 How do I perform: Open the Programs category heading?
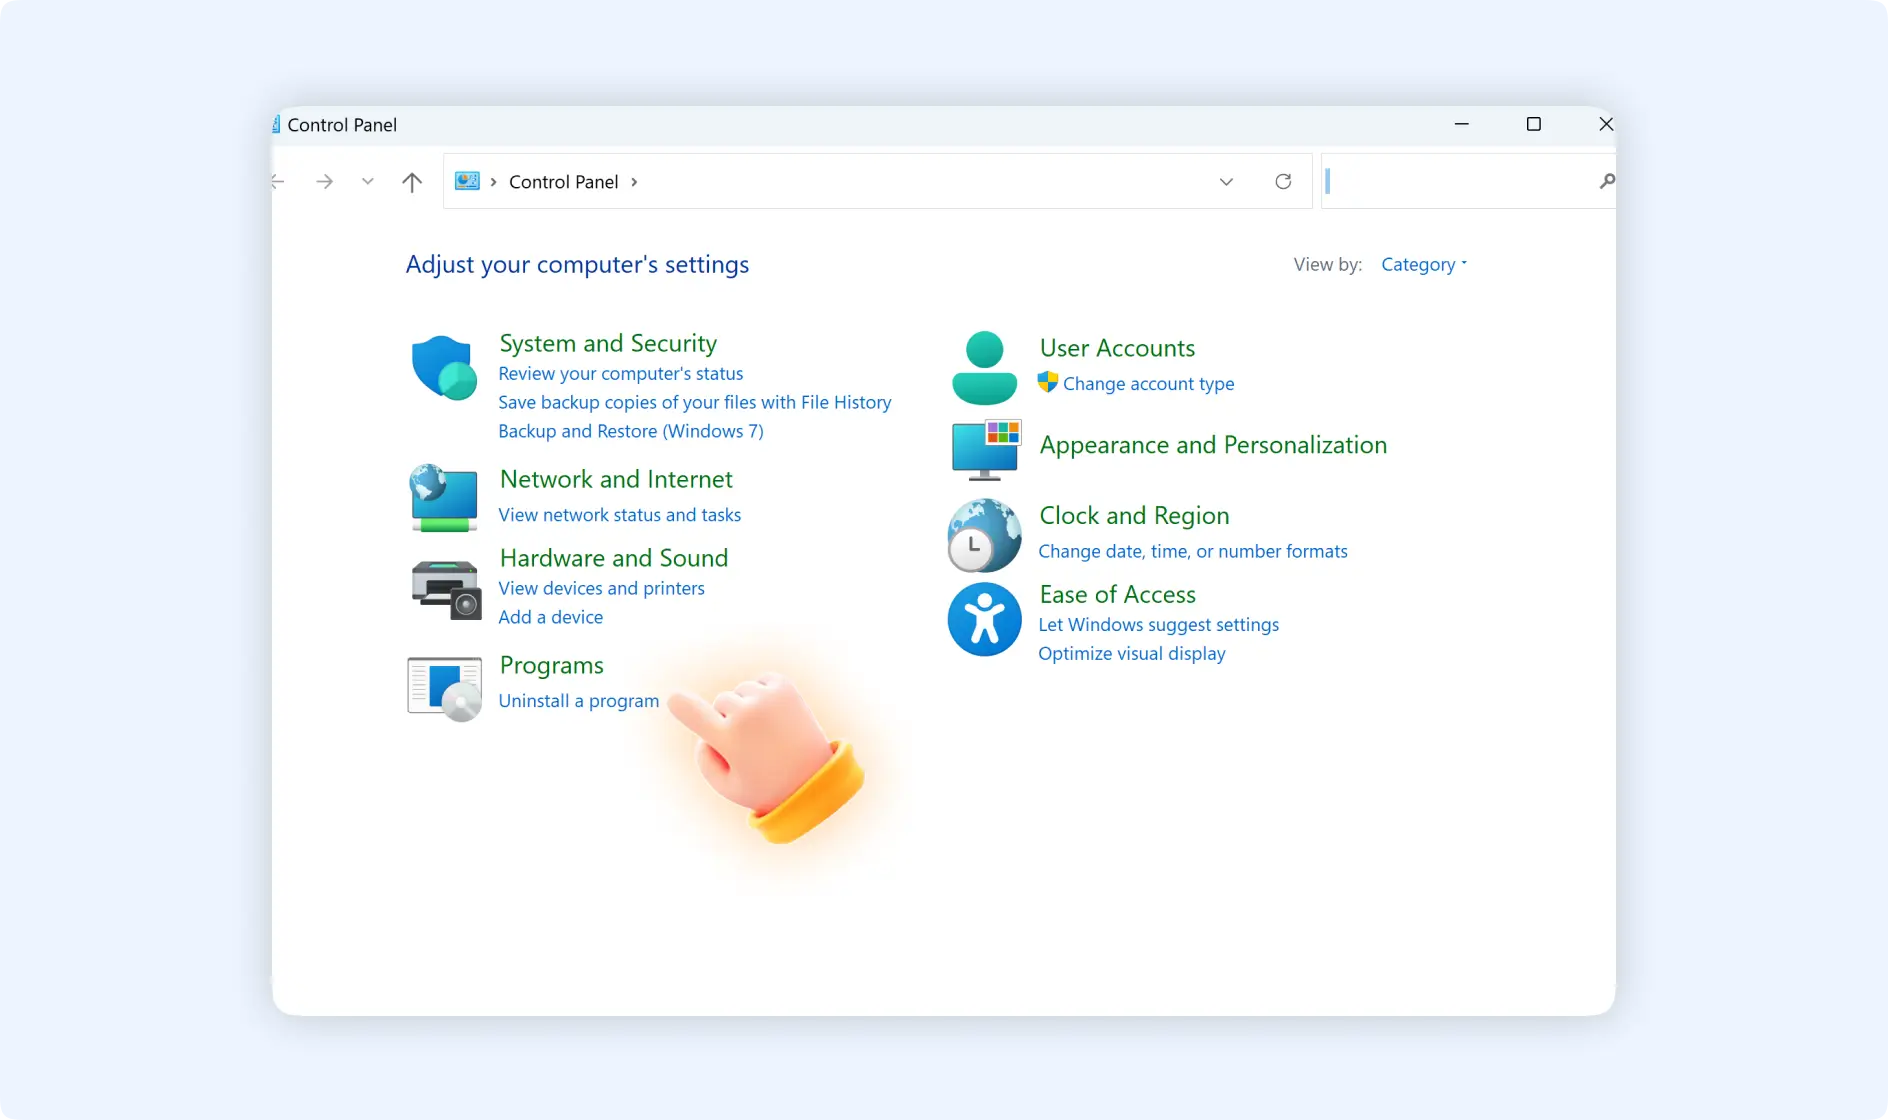(551, 665)
